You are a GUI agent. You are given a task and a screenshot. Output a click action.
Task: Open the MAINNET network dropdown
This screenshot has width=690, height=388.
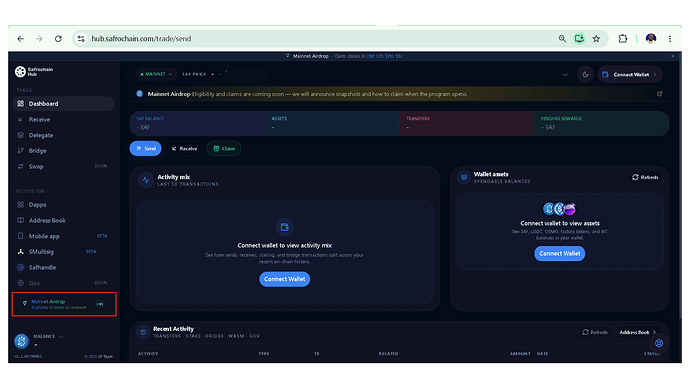[x=156, y=74]
